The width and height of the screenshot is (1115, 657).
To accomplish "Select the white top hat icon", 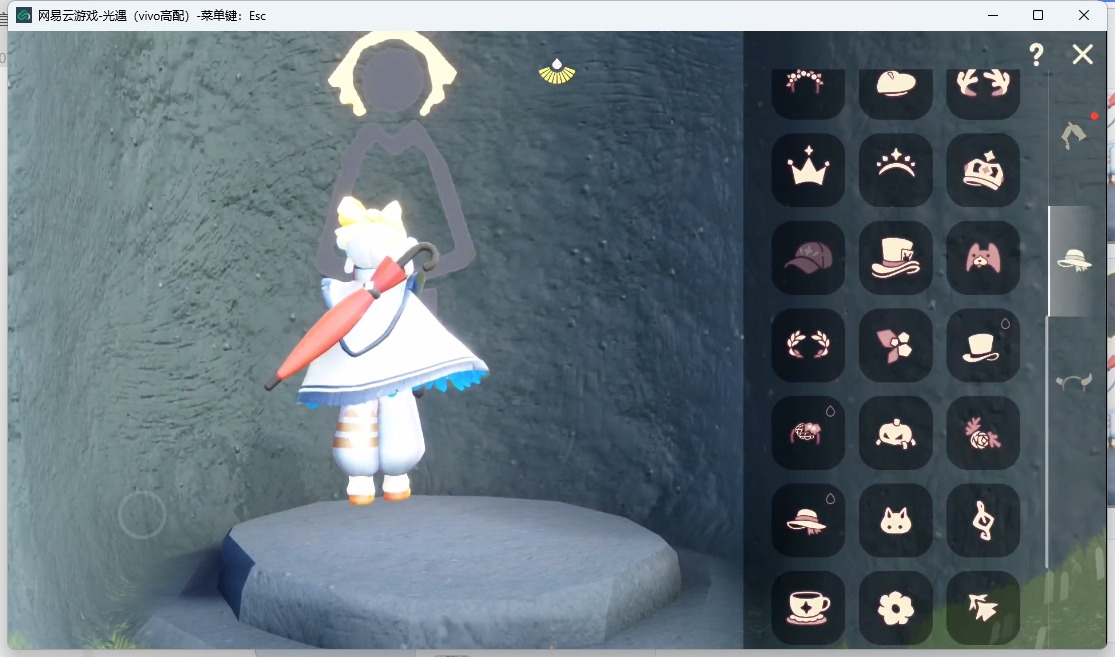I will [983, 345].
